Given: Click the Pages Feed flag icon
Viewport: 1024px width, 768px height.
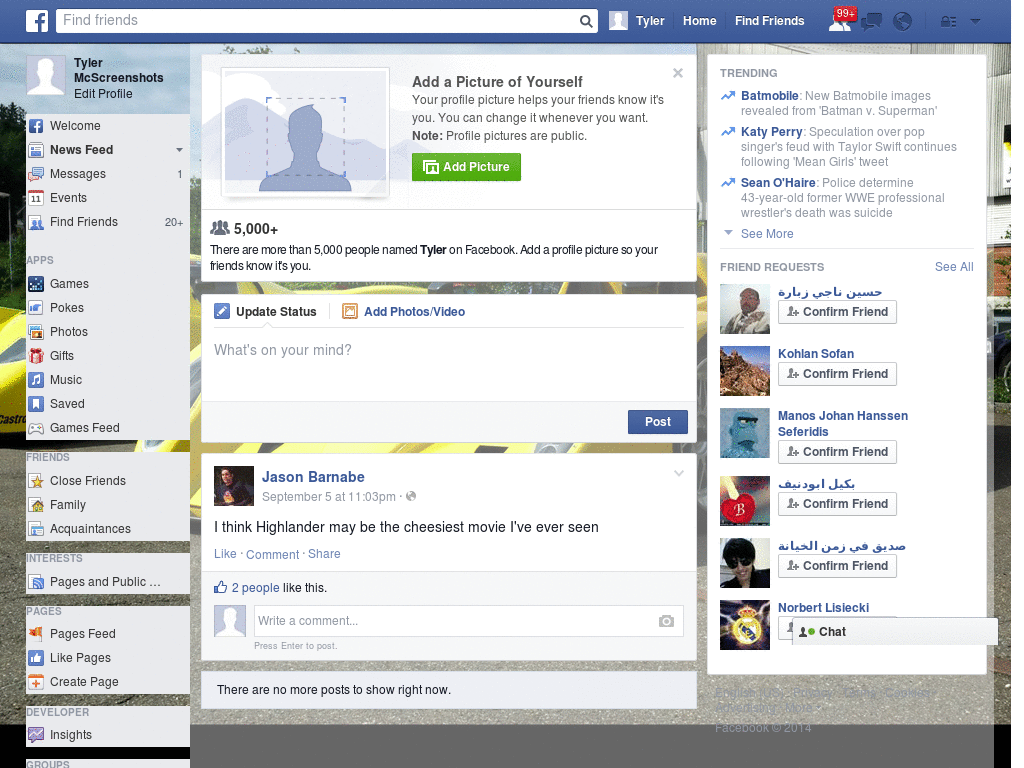Looking at the screenshot, I should (x=36, y=633).
